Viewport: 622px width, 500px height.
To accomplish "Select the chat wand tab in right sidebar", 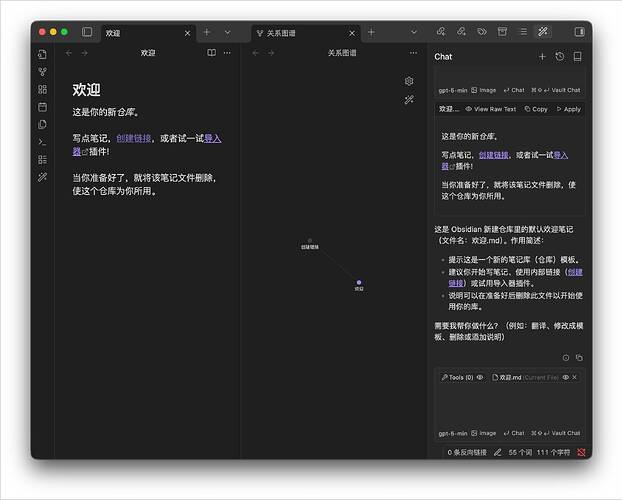I will [x=543, y=32].
